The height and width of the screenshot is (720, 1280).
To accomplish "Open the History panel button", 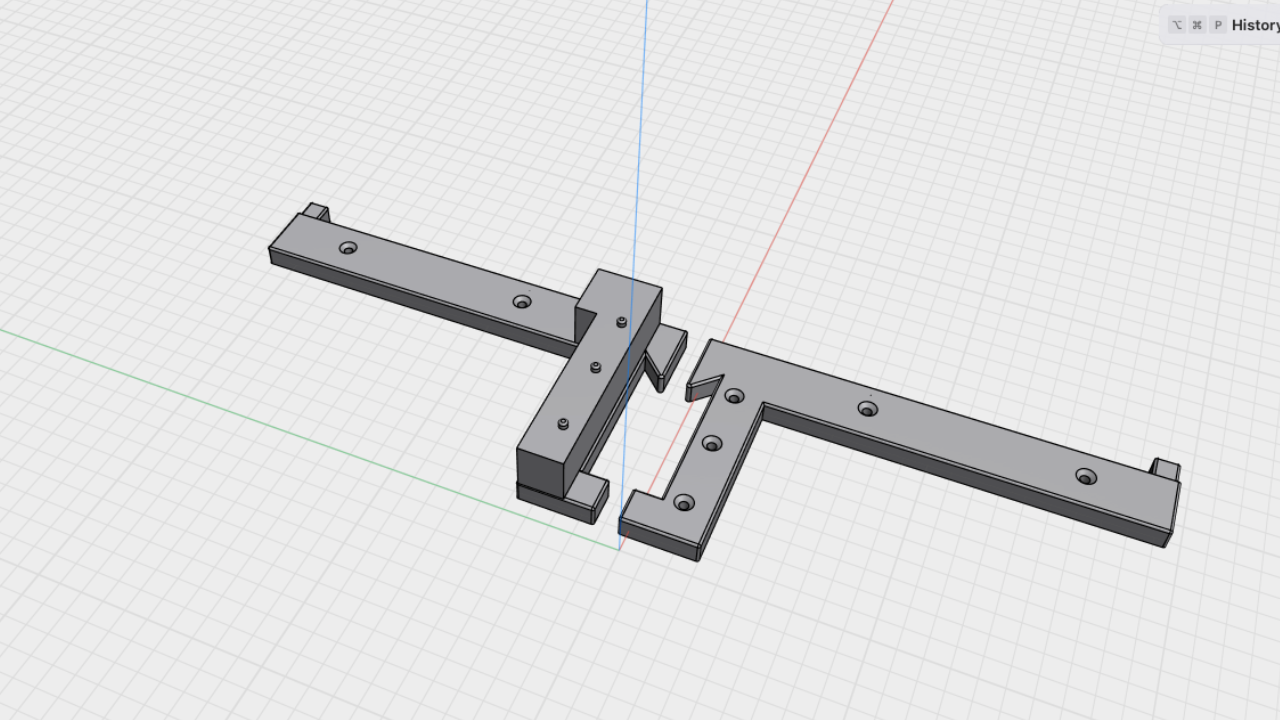I will pos(1222,25).
